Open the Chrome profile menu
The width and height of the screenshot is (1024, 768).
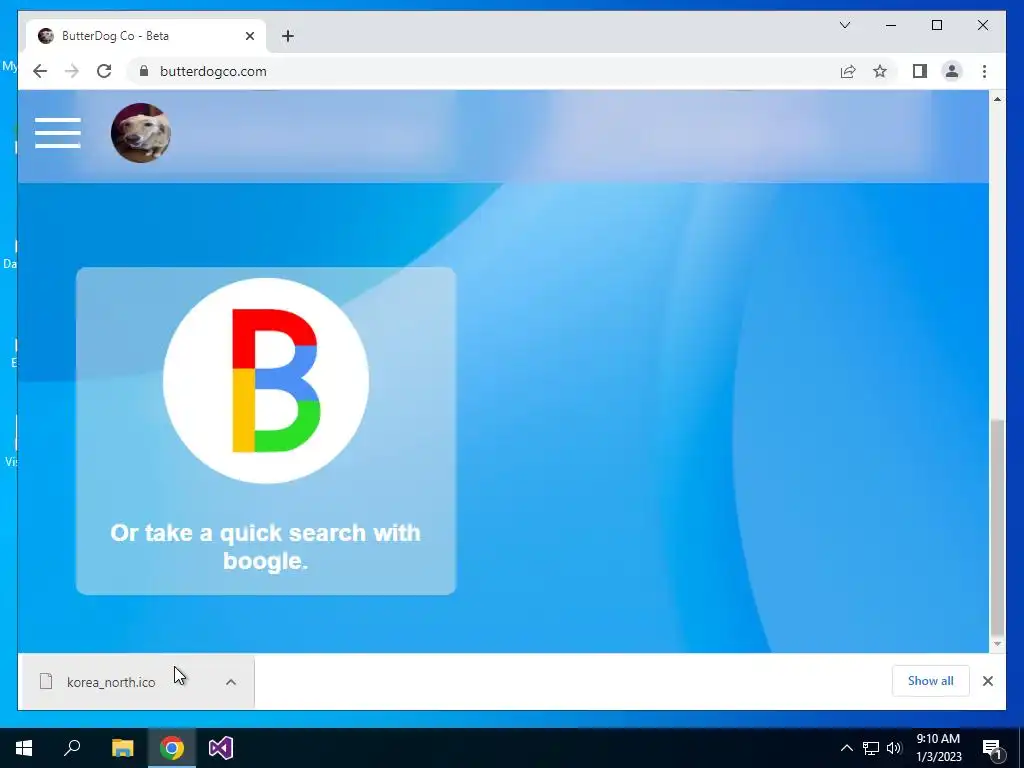[952, 71]
